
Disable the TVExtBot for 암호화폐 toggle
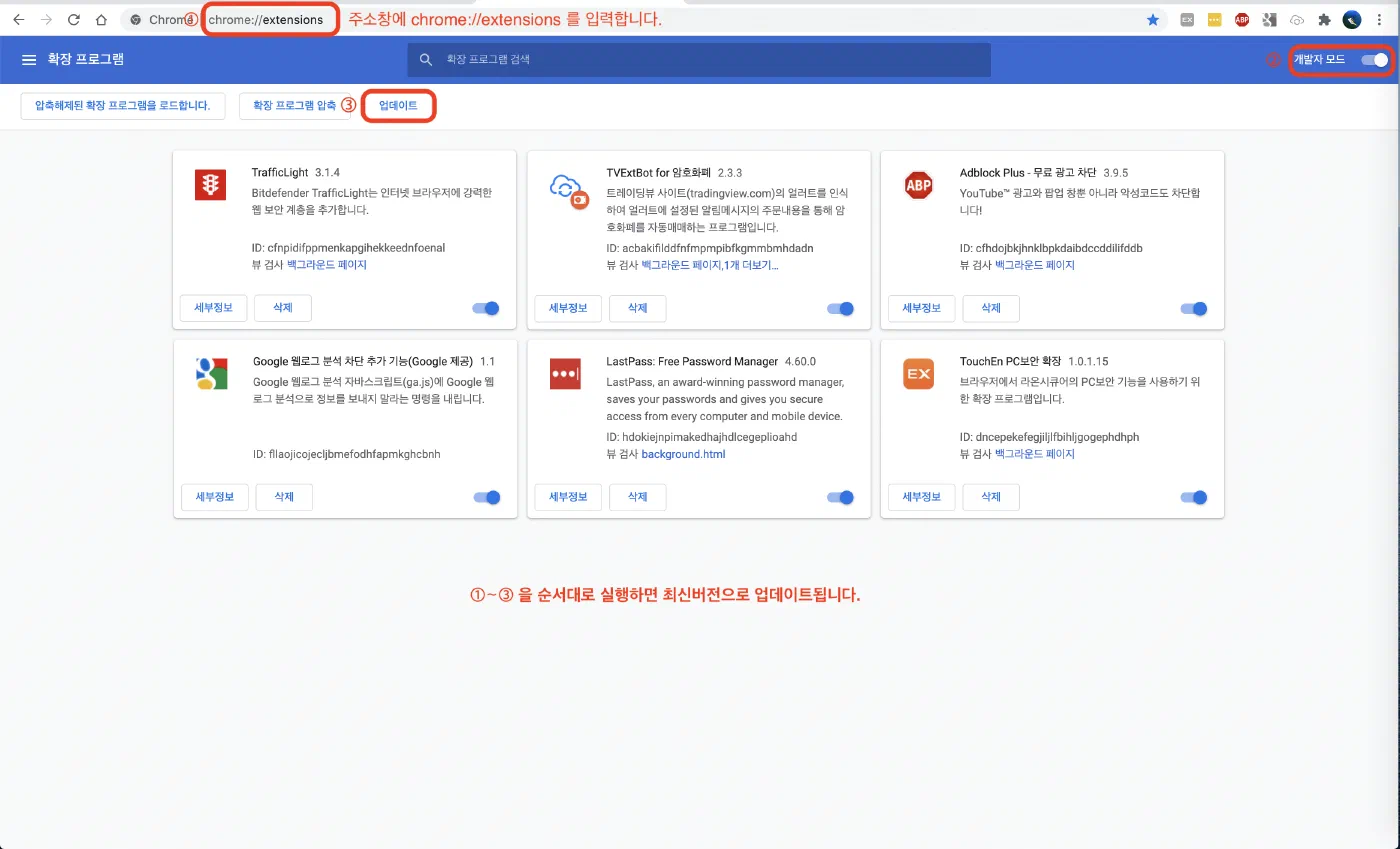840,308
